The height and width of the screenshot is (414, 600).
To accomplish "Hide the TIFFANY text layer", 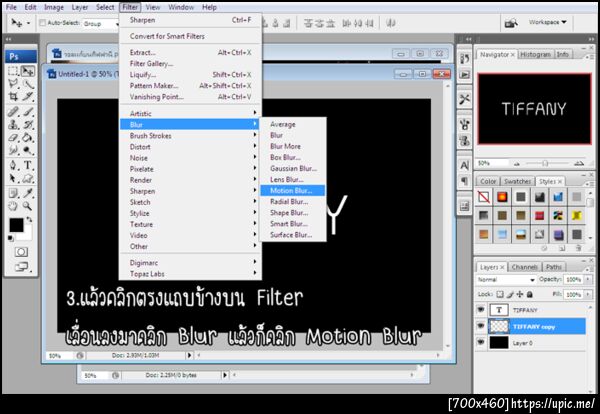I will click(481, 310).
